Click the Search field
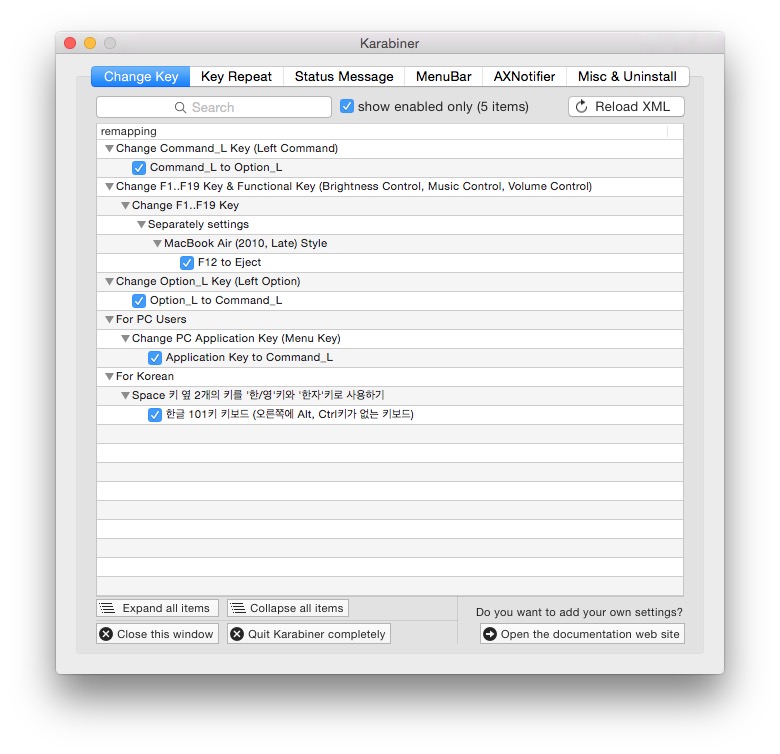780x754 pixels. (x=214, y=107)
